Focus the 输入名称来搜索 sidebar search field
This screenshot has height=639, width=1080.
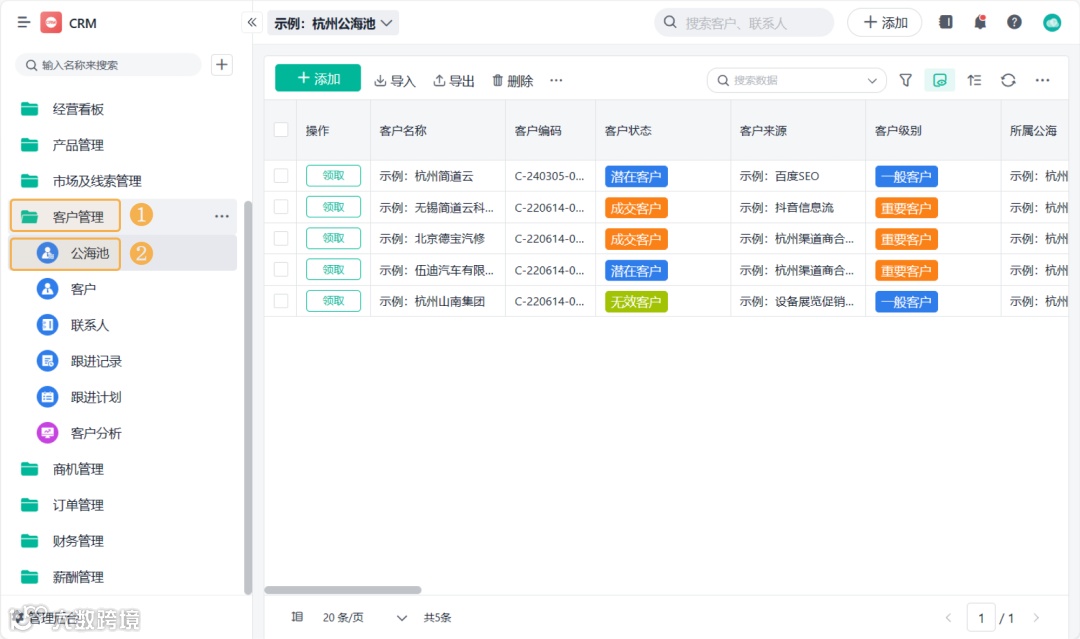[108, 65]
